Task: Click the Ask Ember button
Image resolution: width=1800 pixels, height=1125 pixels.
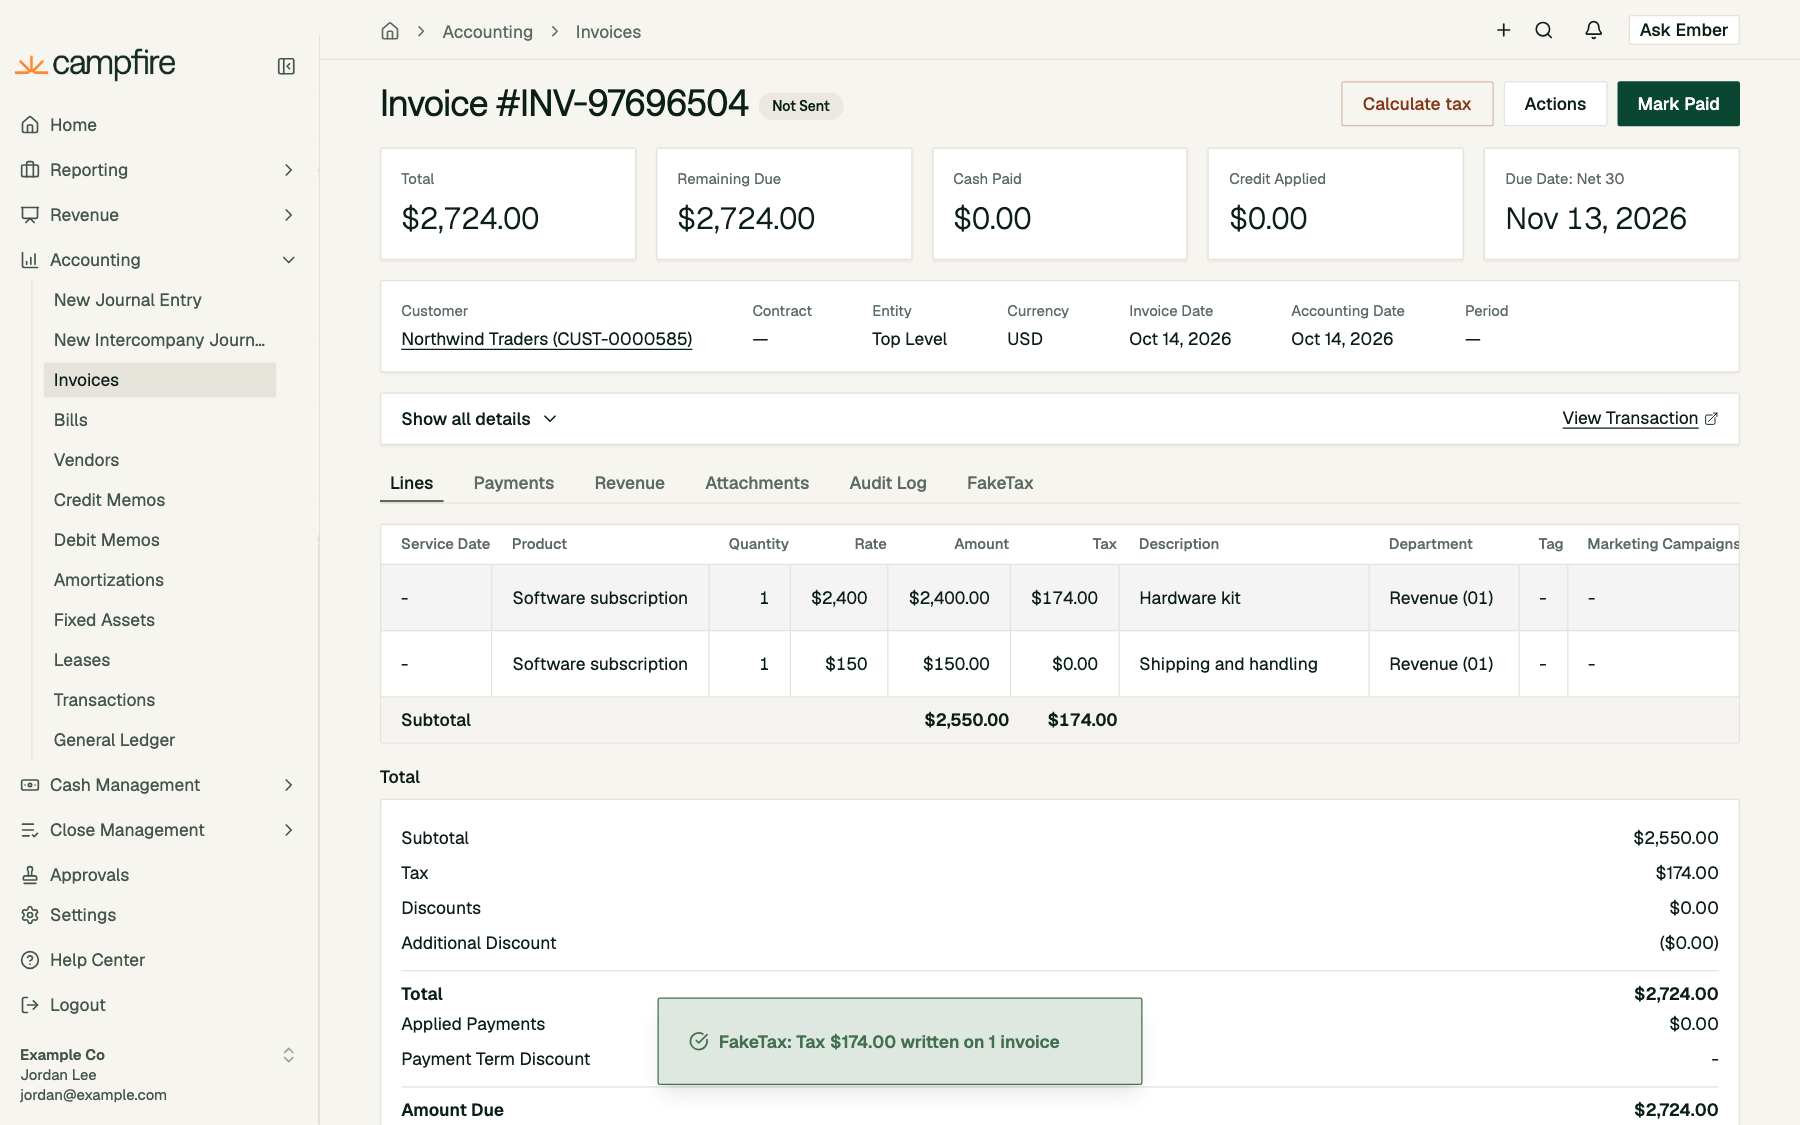Action: 1684,30
